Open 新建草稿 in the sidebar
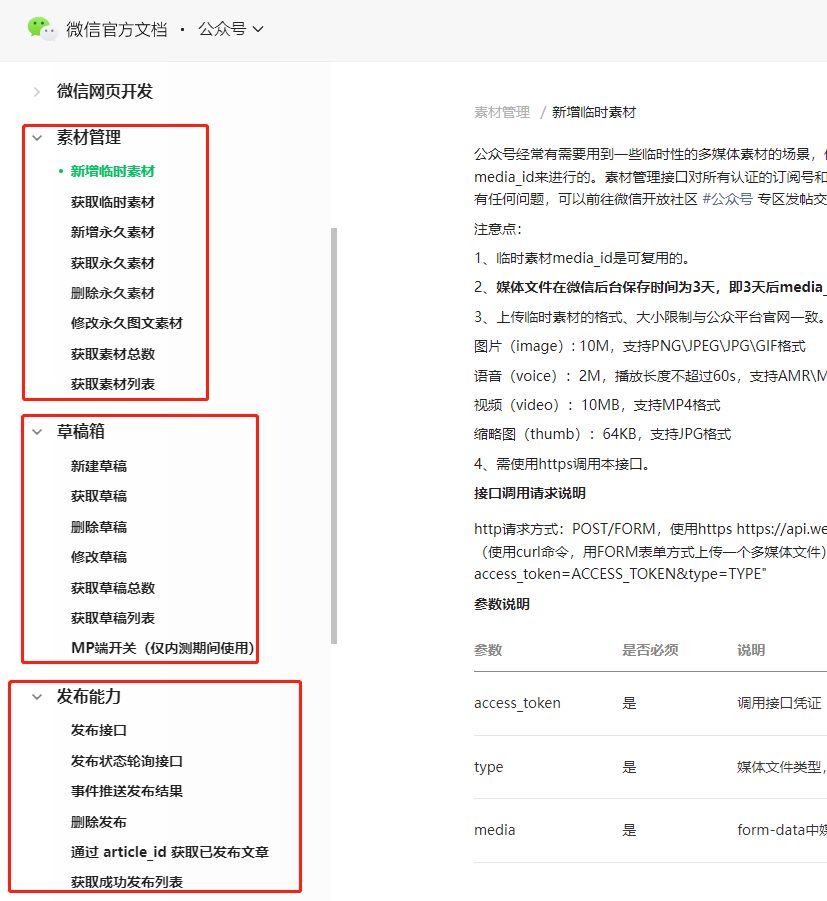 point(99,466)
